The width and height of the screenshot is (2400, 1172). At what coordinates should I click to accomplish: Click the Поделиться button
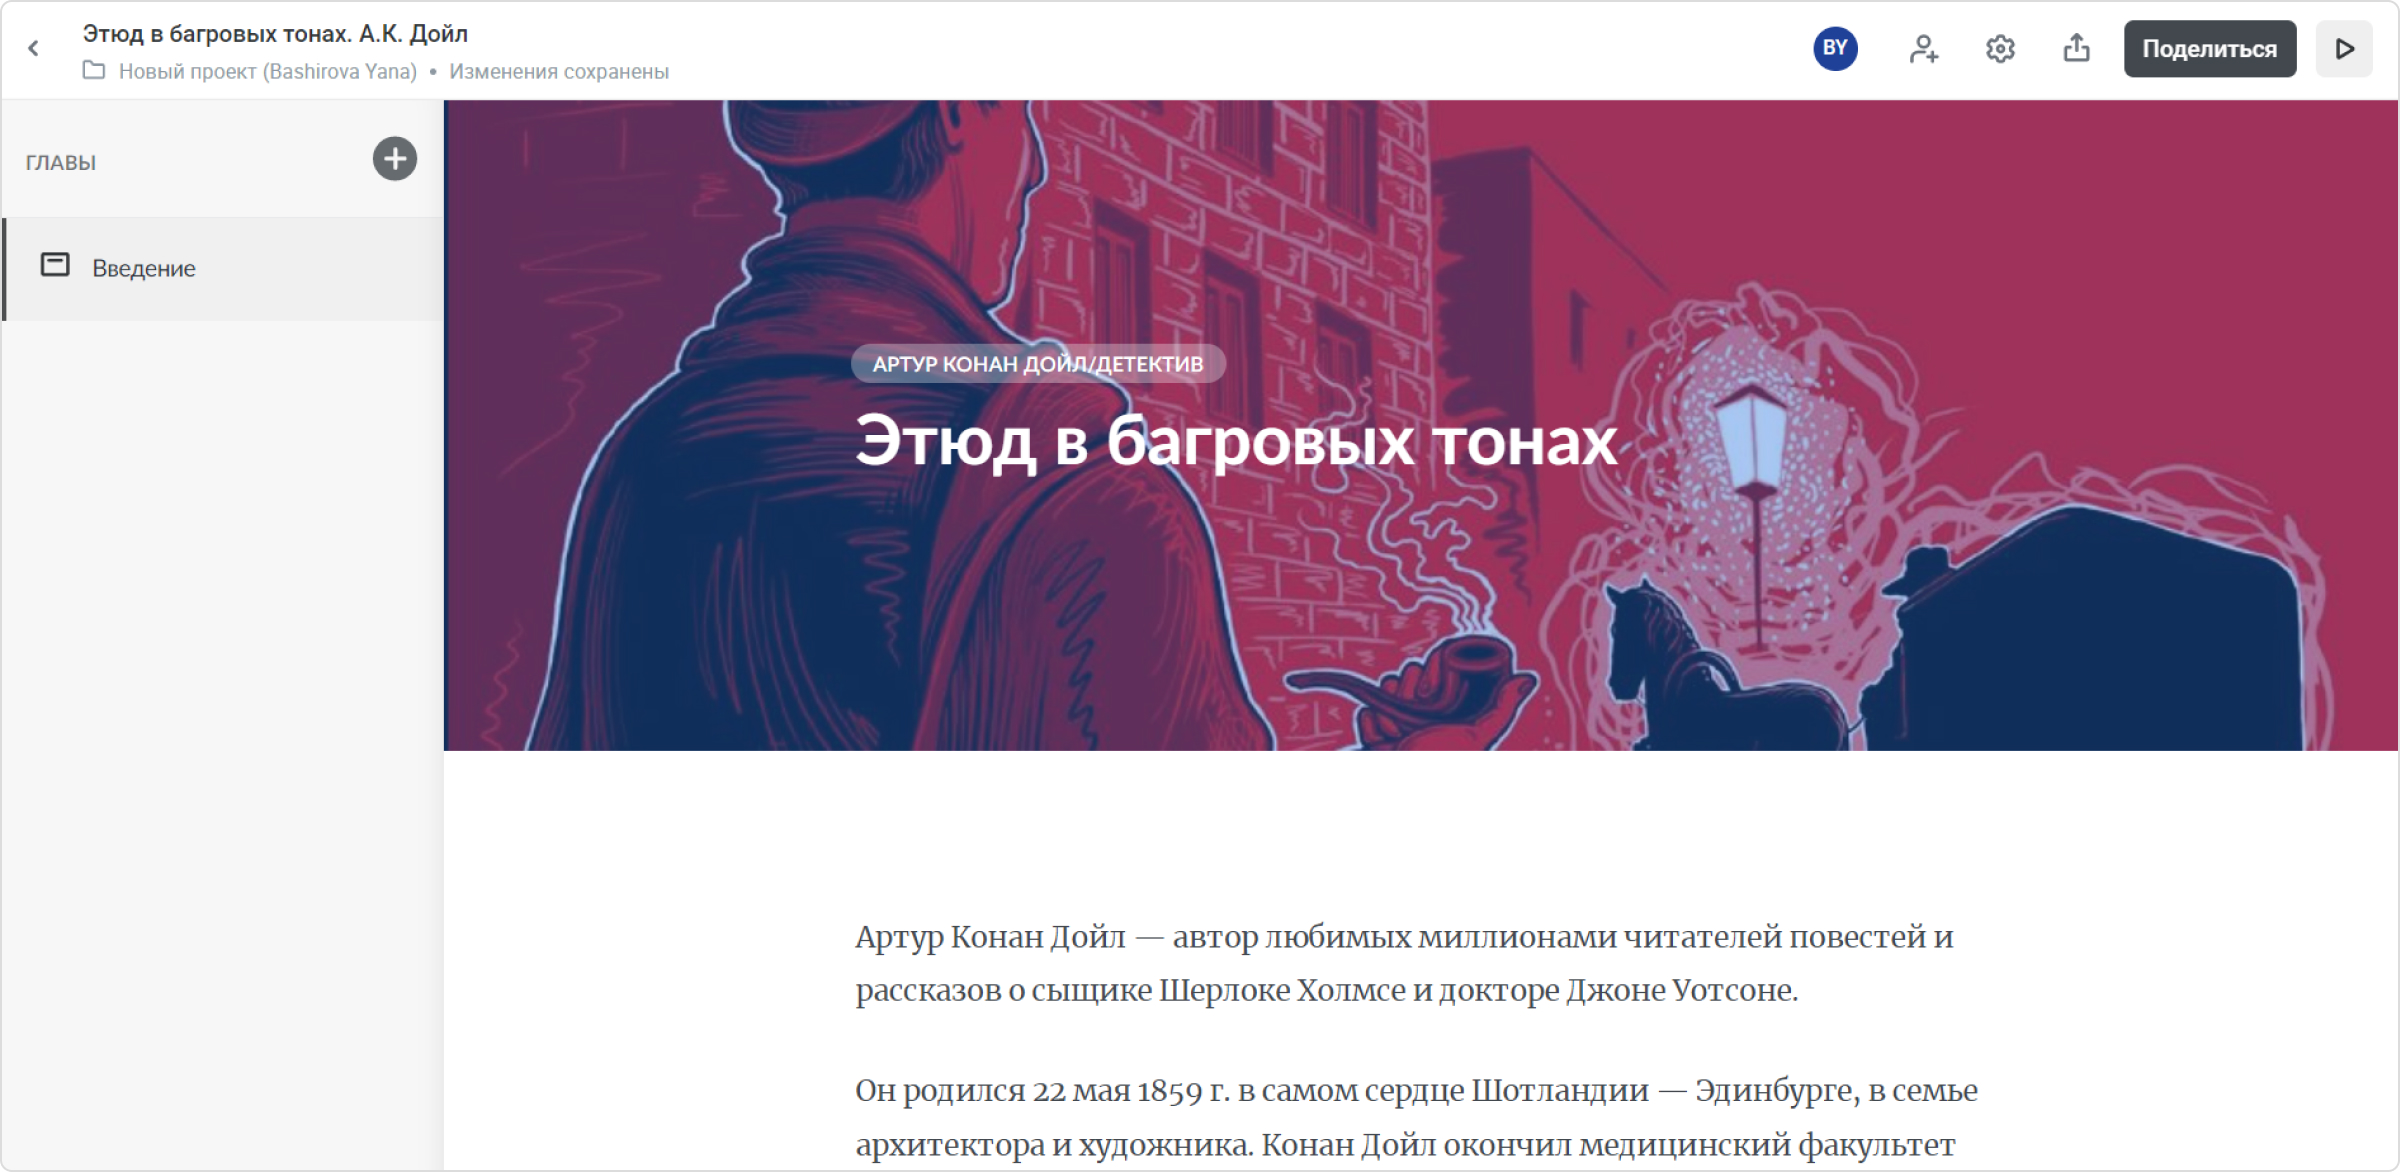pos(2210,49)
